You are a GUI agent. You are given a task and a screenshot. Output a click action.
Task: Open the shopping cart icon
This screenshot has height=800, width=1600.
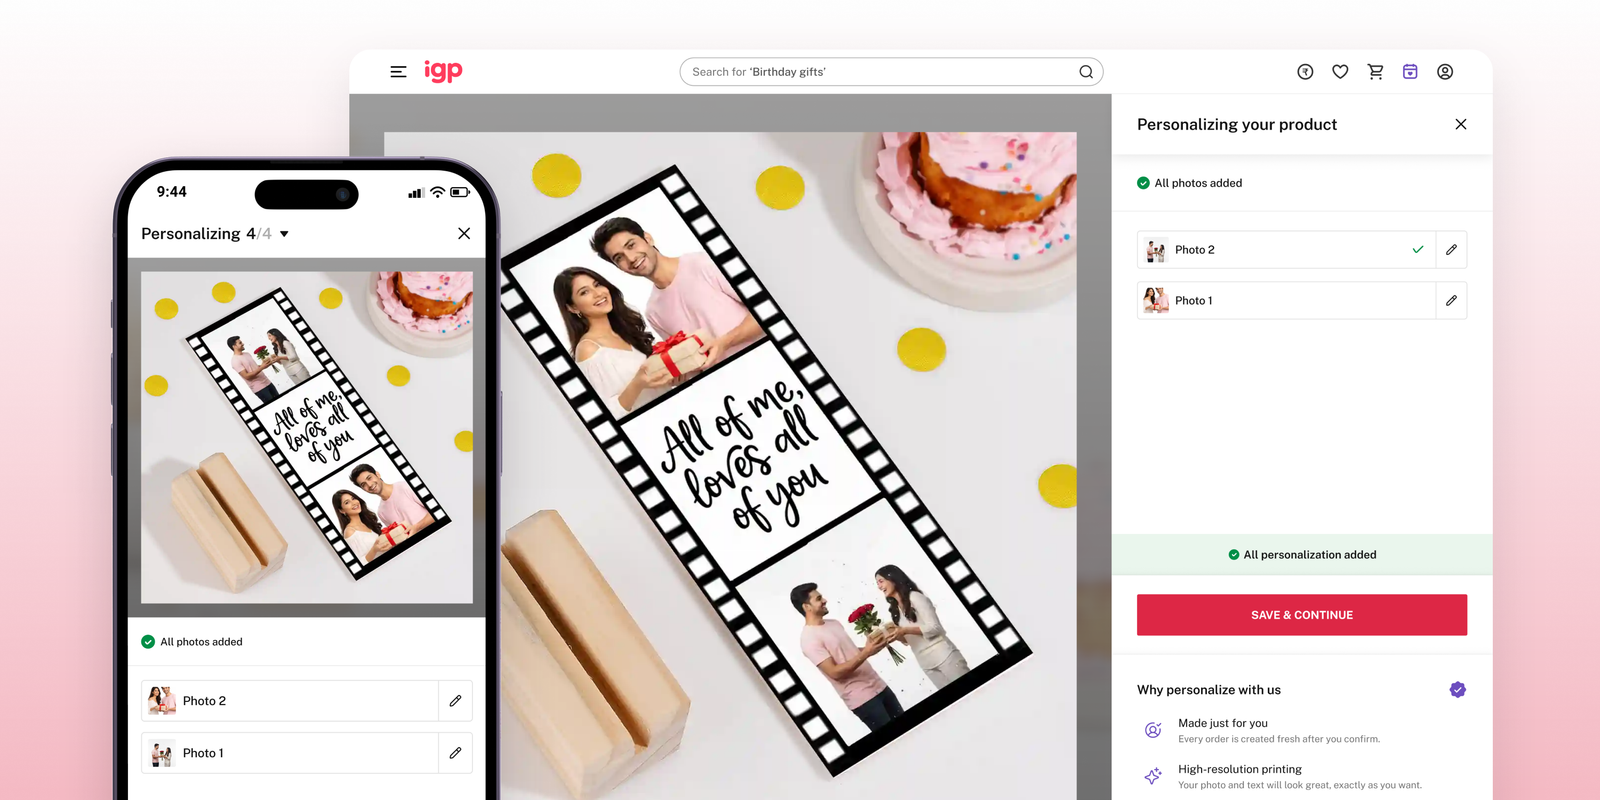coord(1375,72)
